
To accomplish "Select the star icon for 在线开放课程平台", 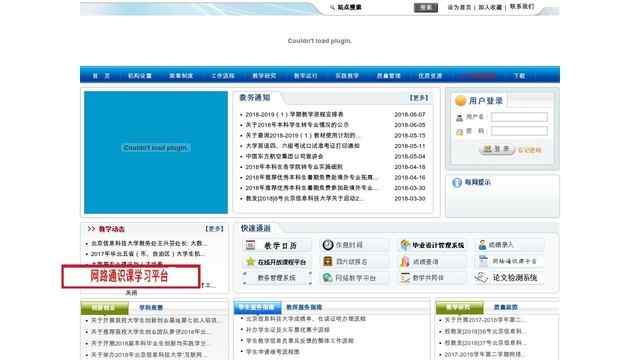I will pyautogui.click(x=251, y=262).
